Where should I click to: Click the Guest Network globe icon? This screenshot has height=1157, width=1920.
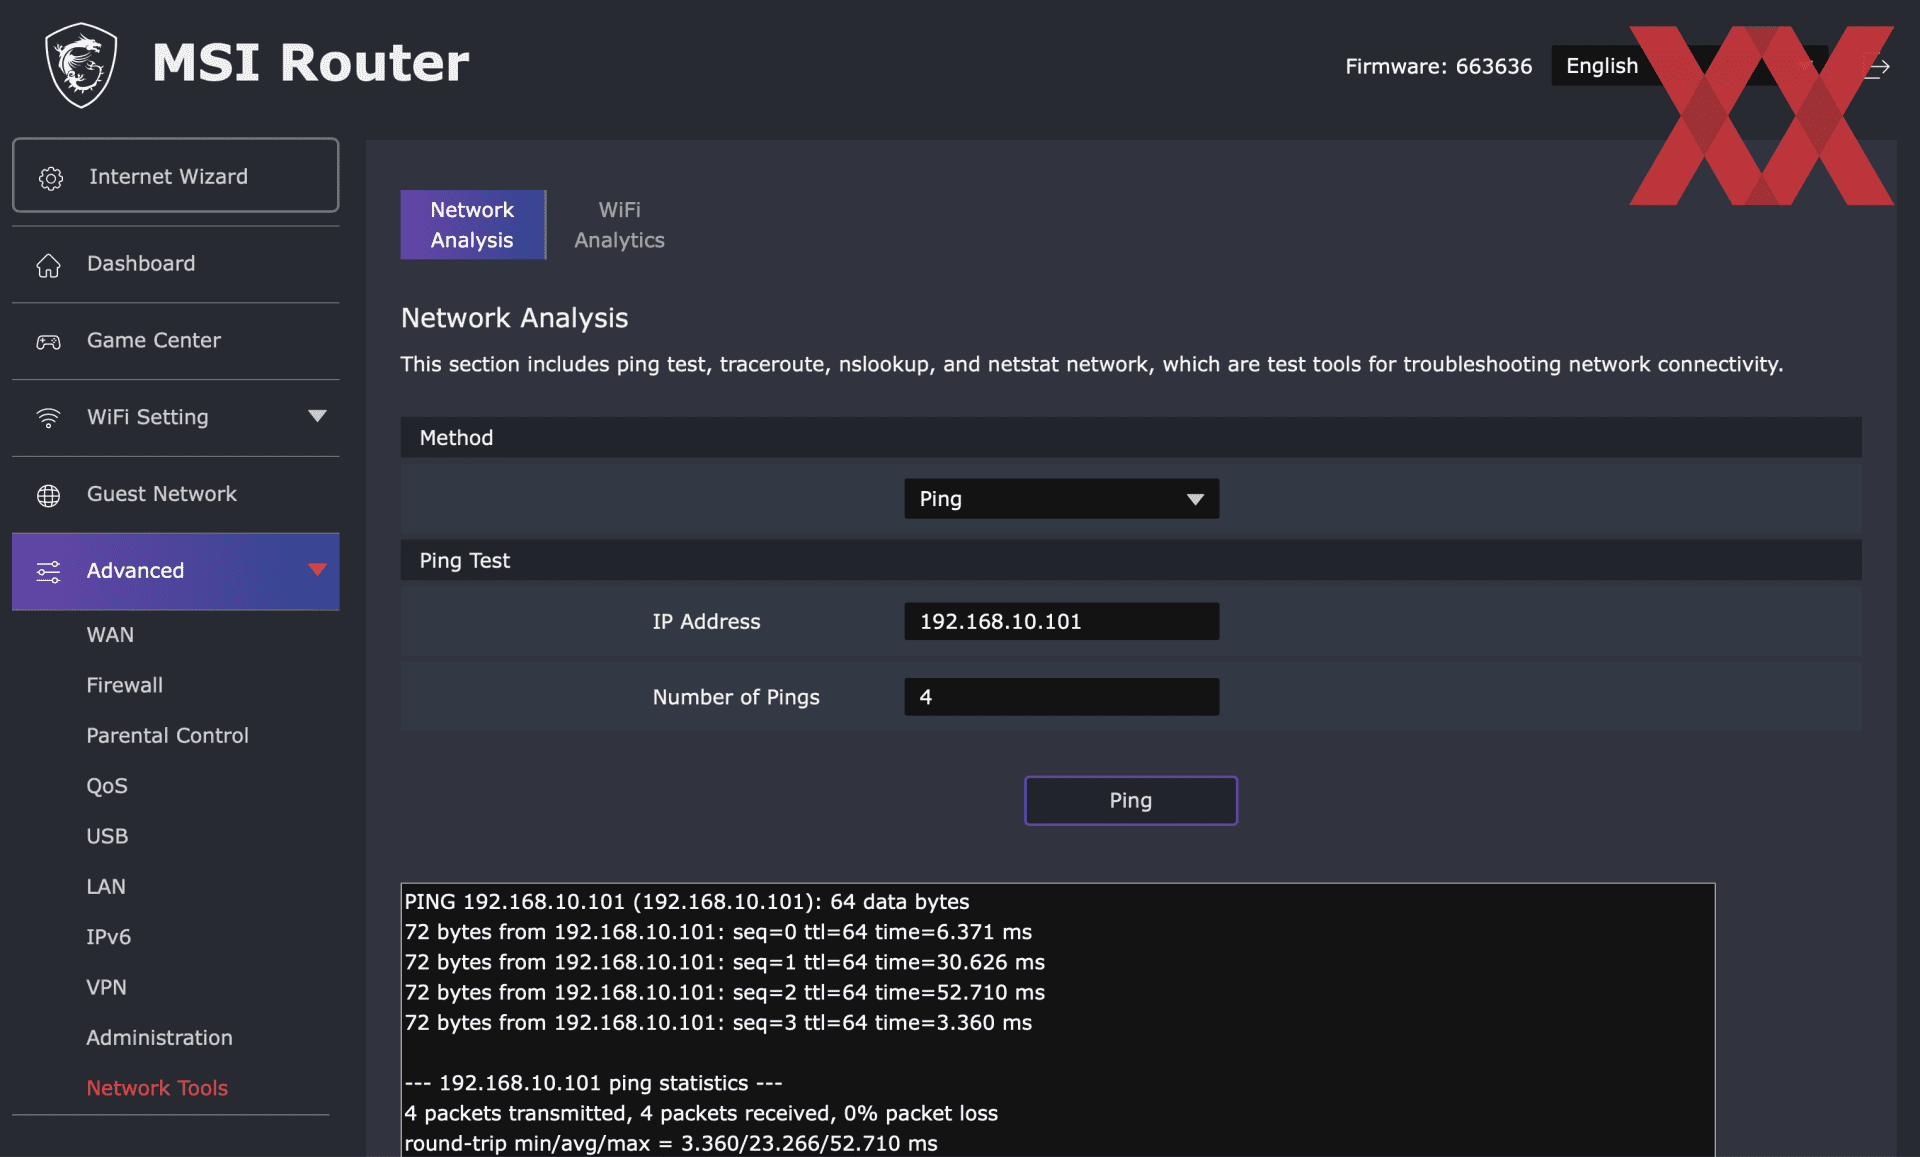48,495
